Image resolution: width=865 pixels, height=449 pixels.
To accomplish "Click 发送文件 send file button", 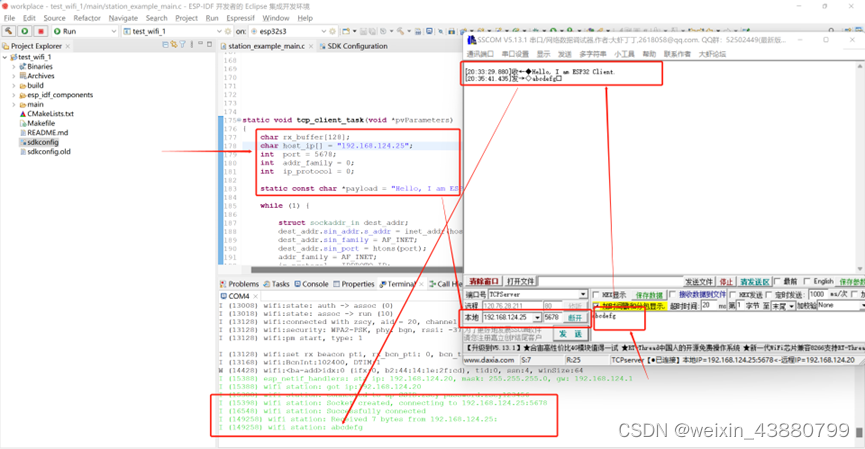I will tap(699, 281).
